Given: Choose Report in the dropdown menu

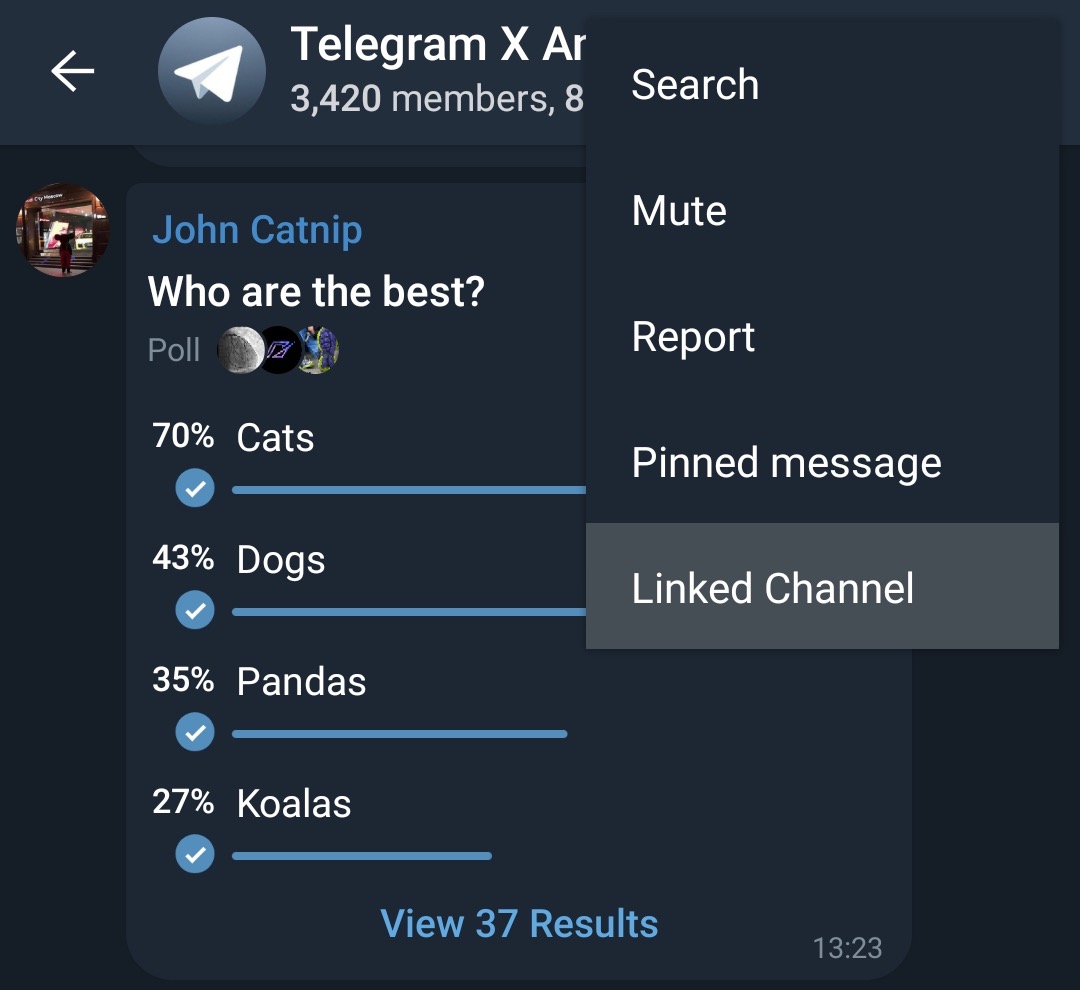Looking at the screenshot, I should [693, 337].
